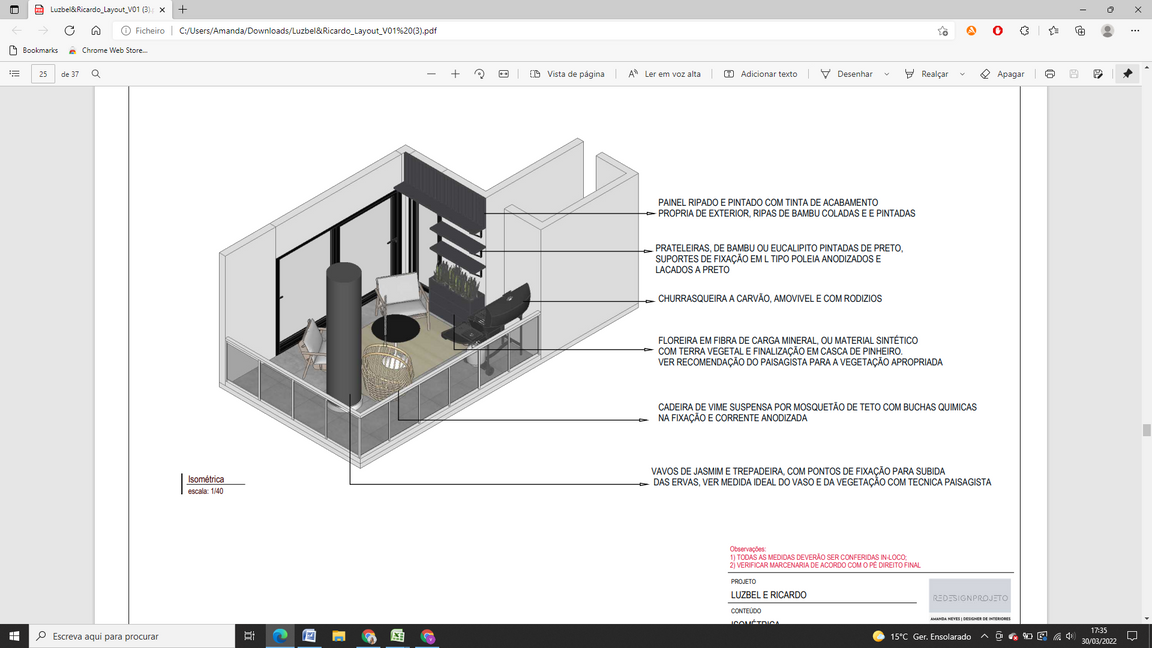This screenshot has width=1152, height=648.
Task: Open the browser extensions puzzle icon
Action: coord(1025,31)
